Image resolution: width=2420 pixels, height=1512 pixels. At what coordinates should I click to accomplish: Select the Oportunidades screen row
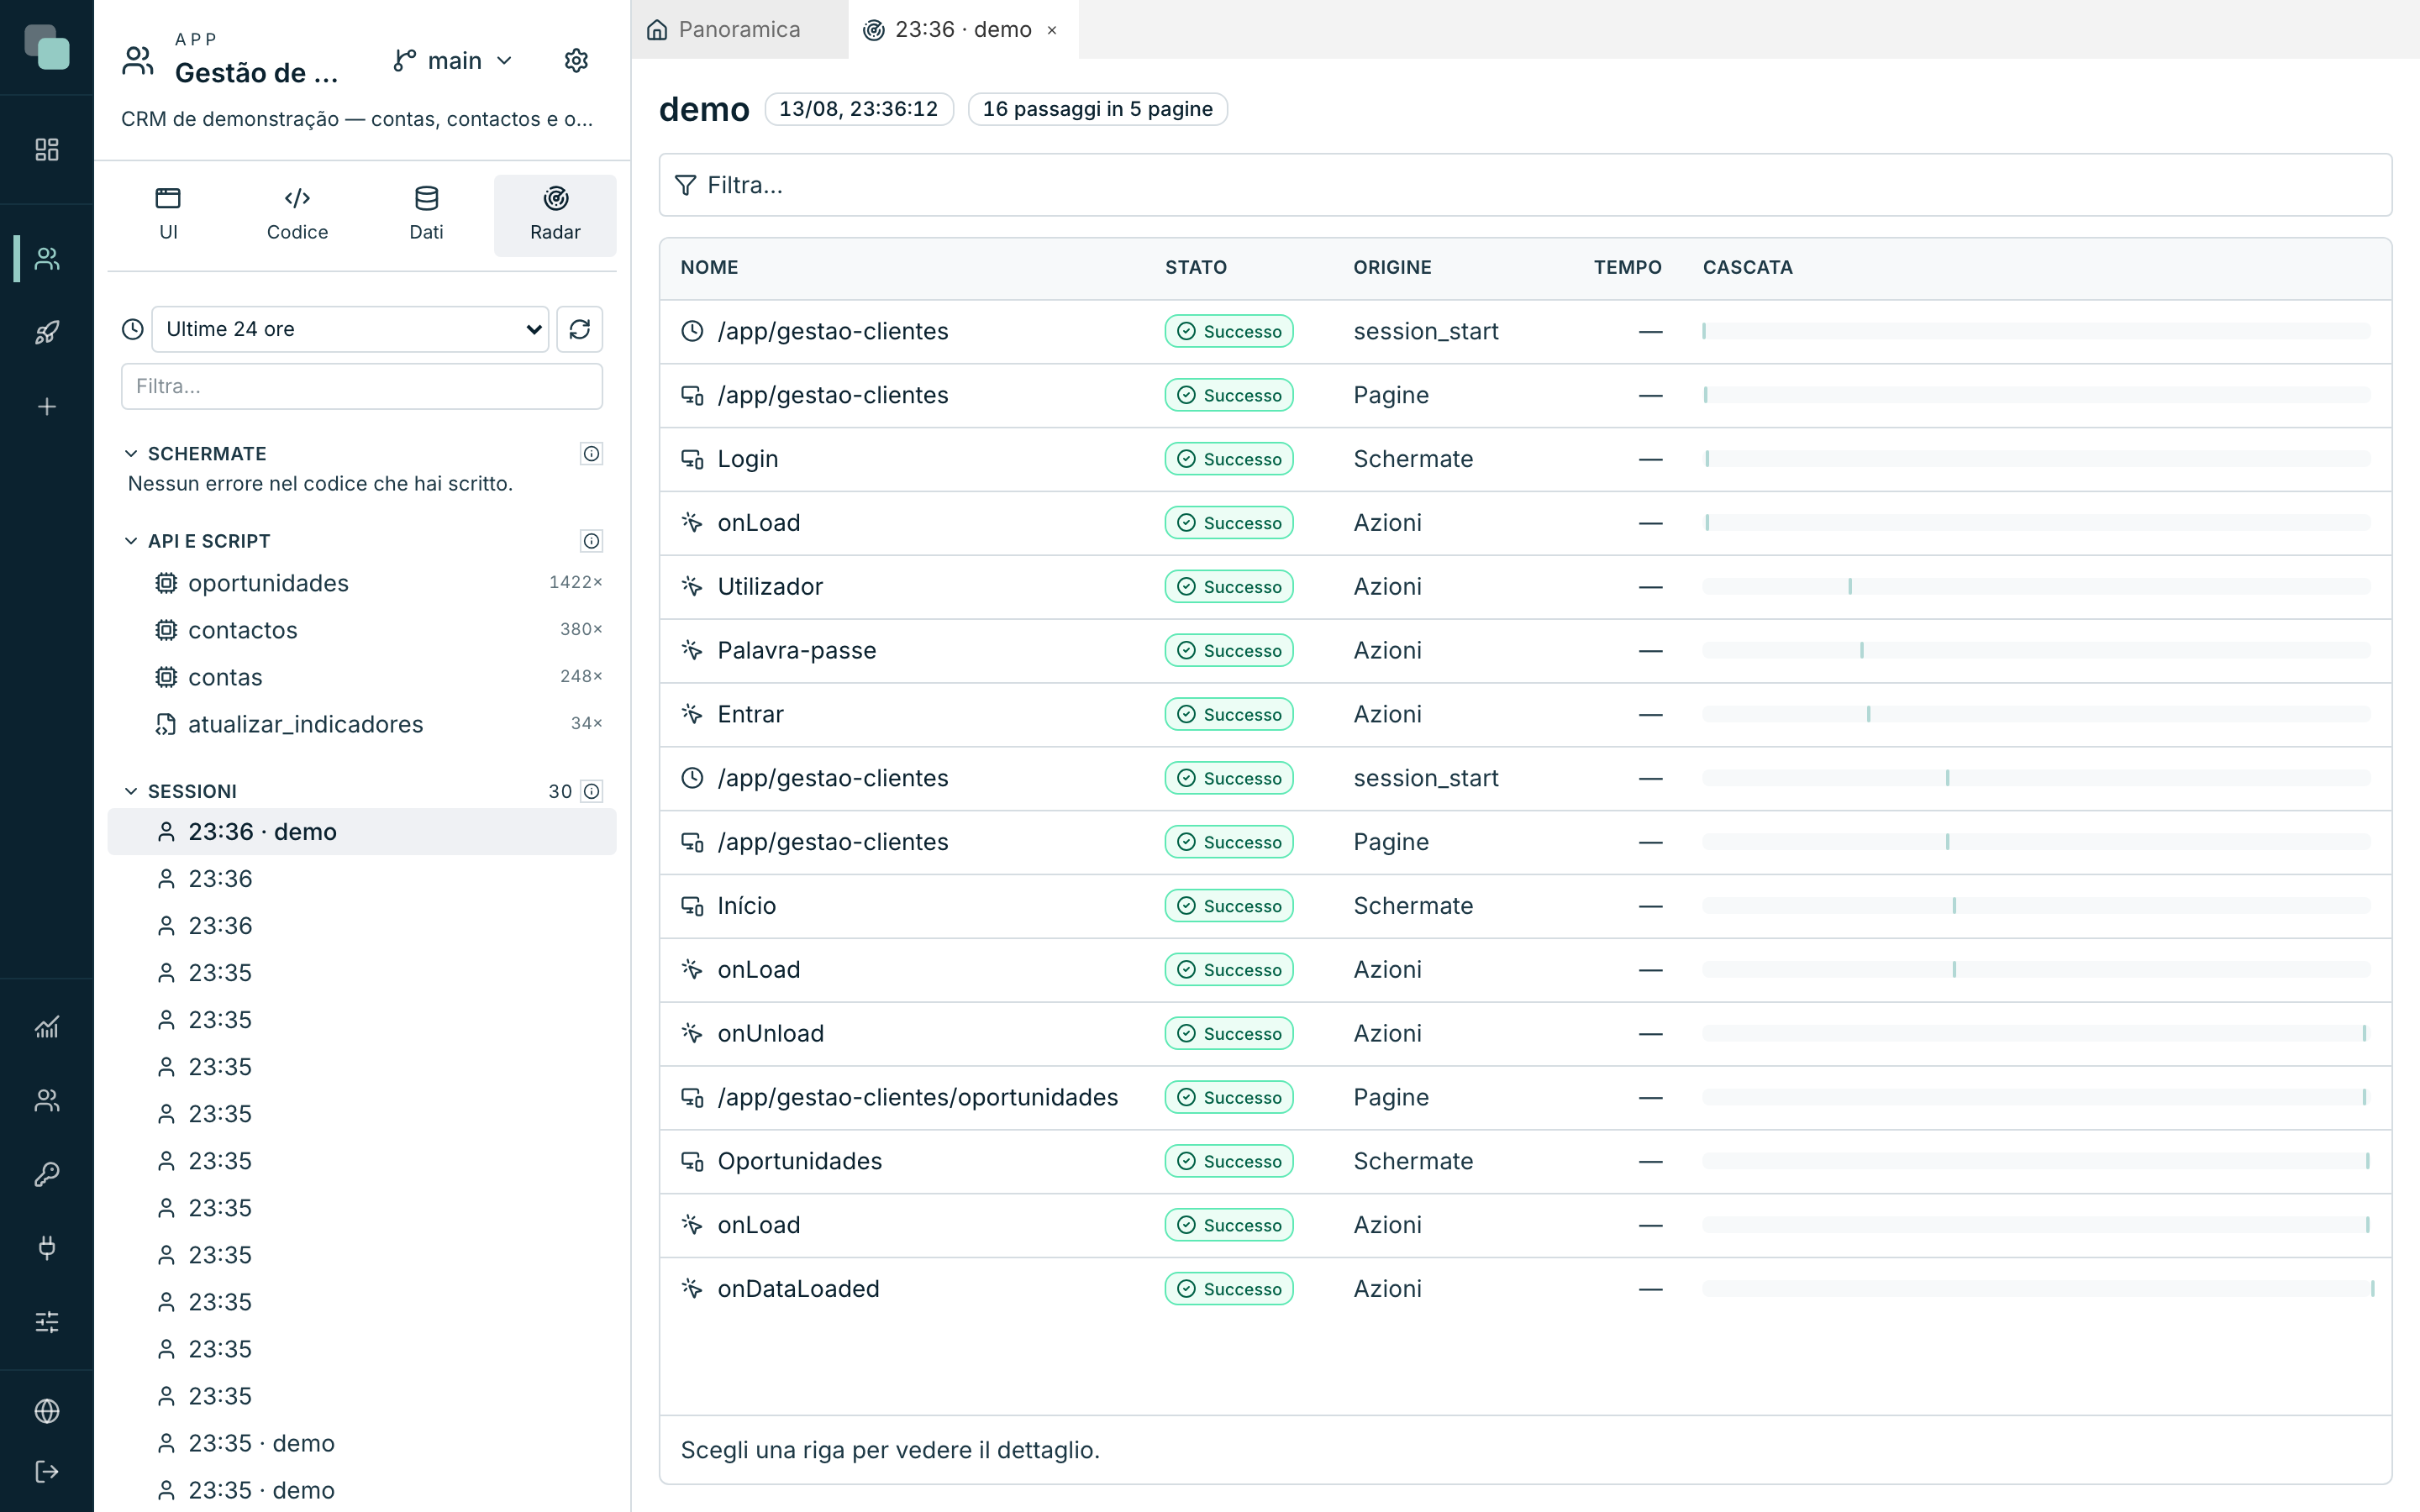point(1525,1162)
